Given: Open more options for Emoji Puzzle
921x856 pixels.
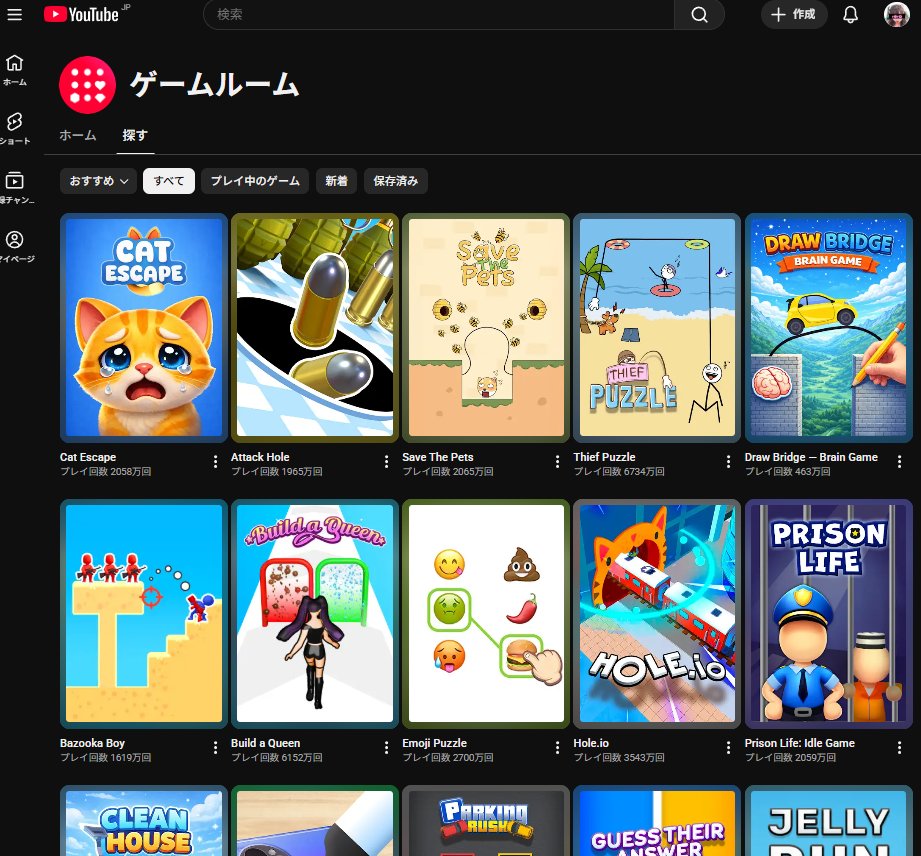Looking at the screenshot, I should (557, 747).
